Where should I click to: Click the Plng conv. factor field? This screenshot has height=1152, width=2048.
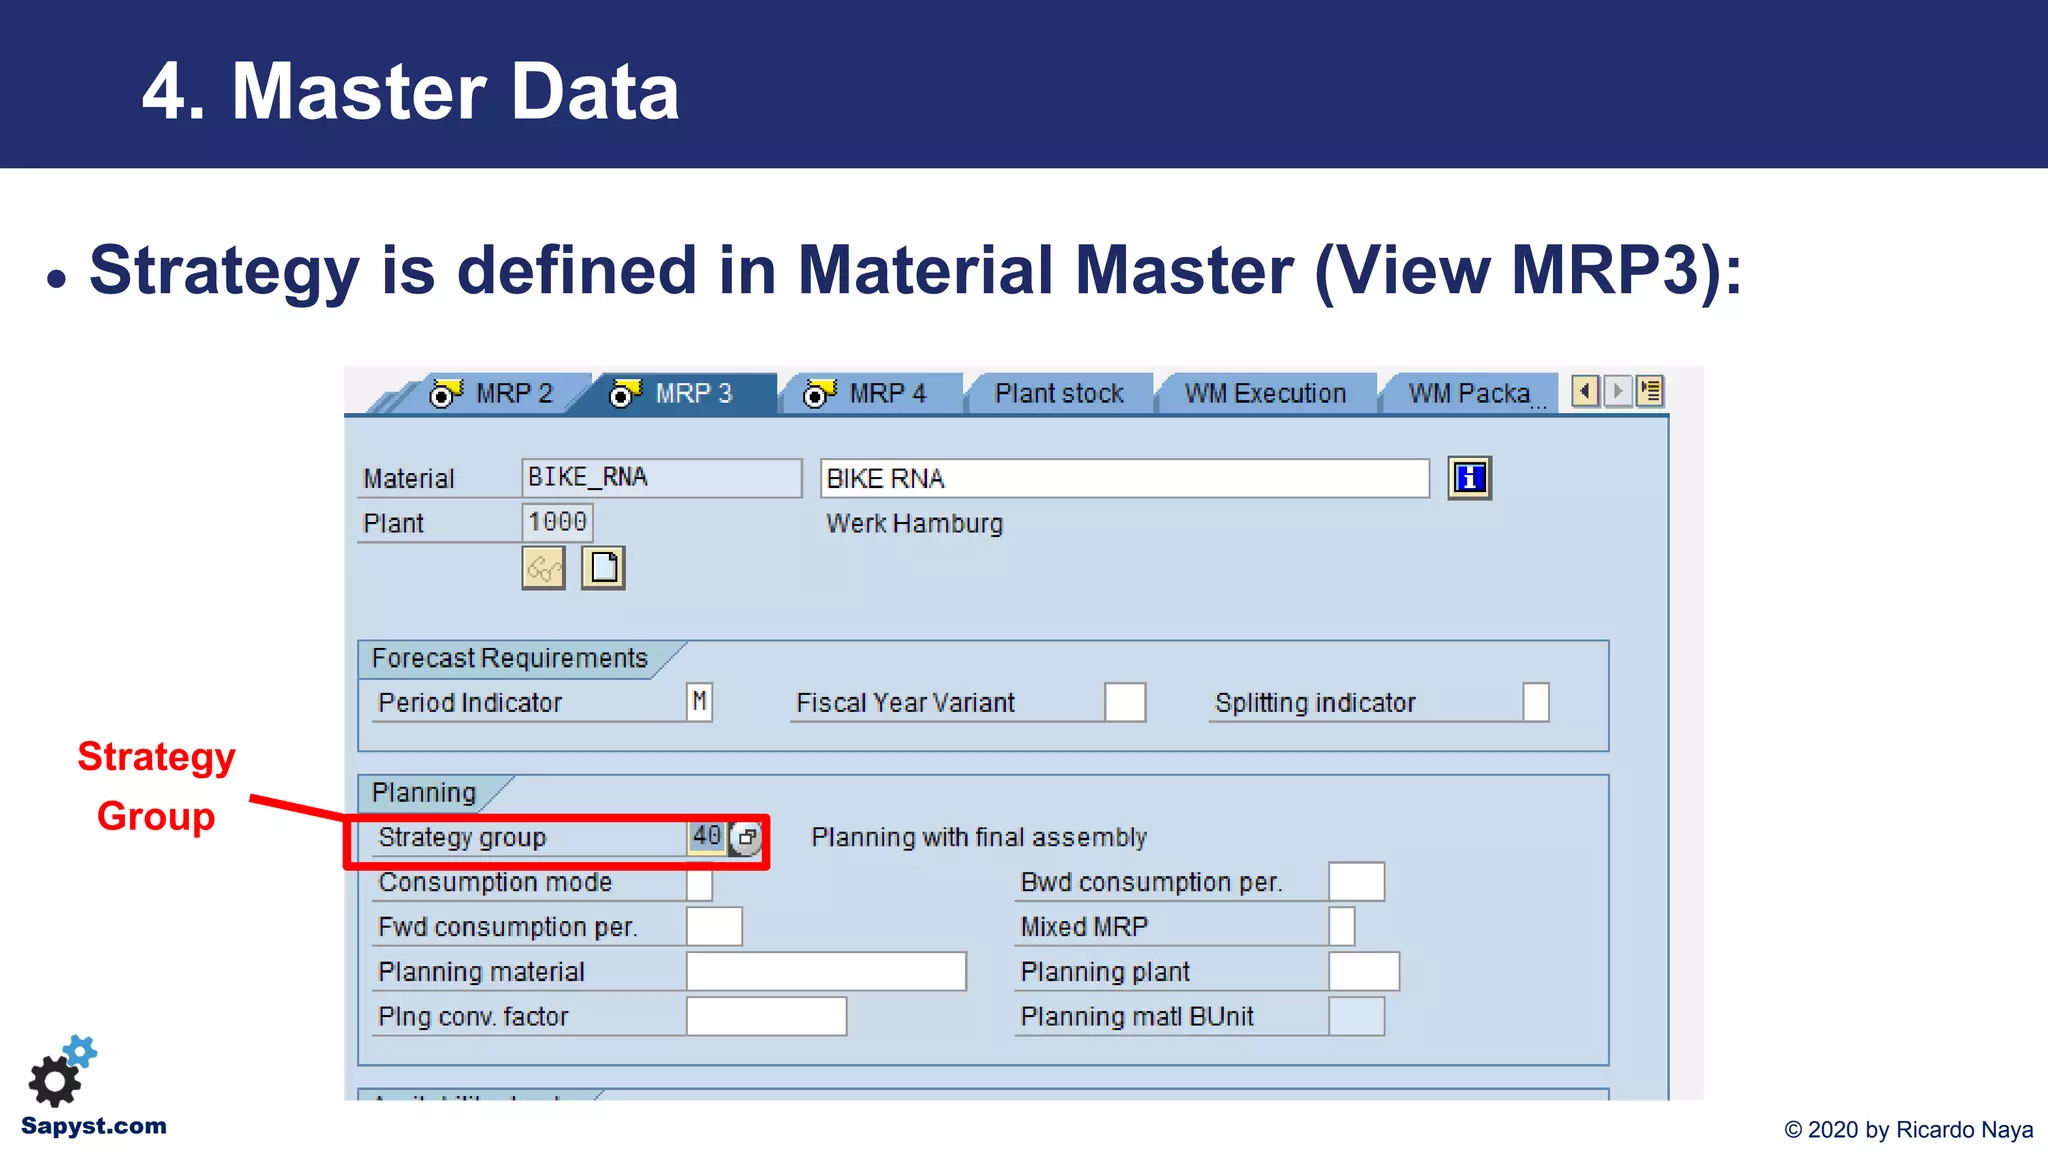pyautogui.click(x=766, y=1016)
